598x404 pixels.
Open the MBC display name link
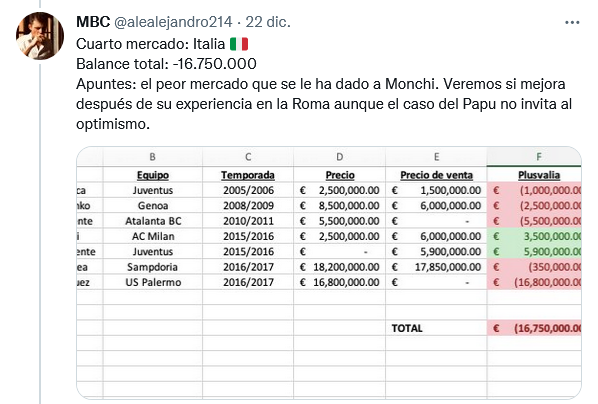pyautogui.click(x=93, y=22)
